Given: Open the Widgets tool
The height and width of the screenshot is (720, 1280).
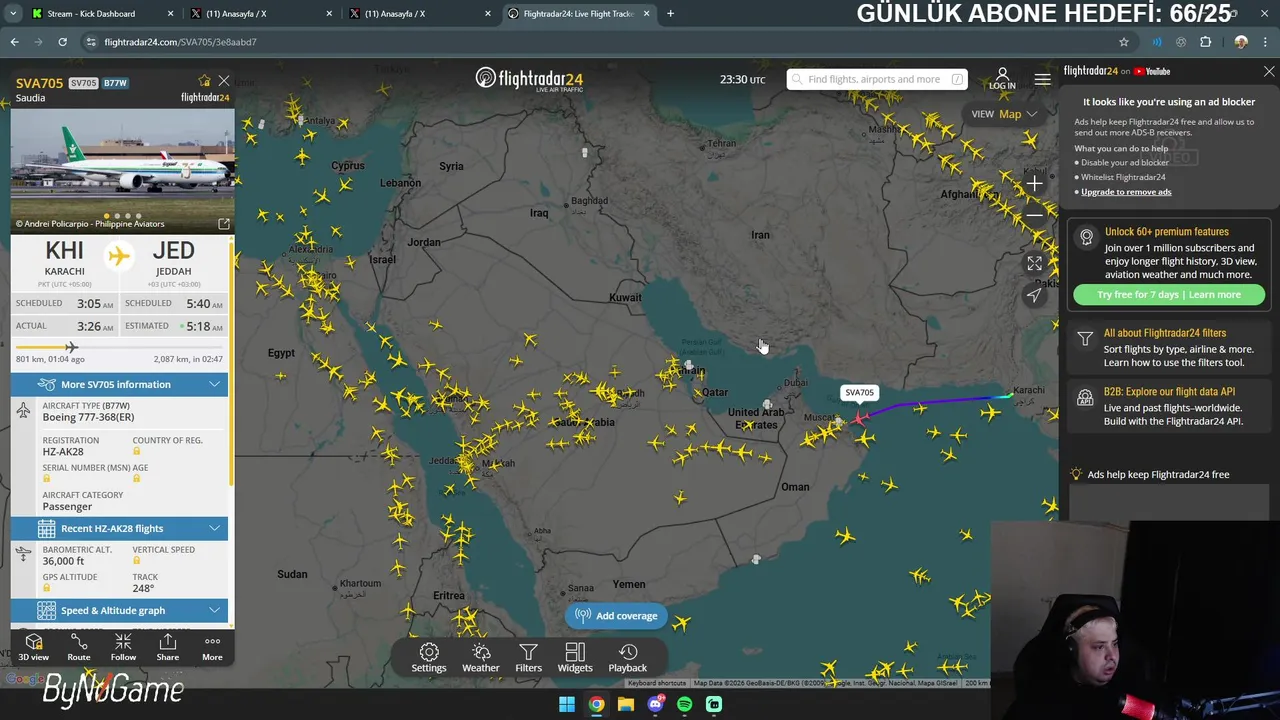Looking at the screenshot, I should point(575,658).
